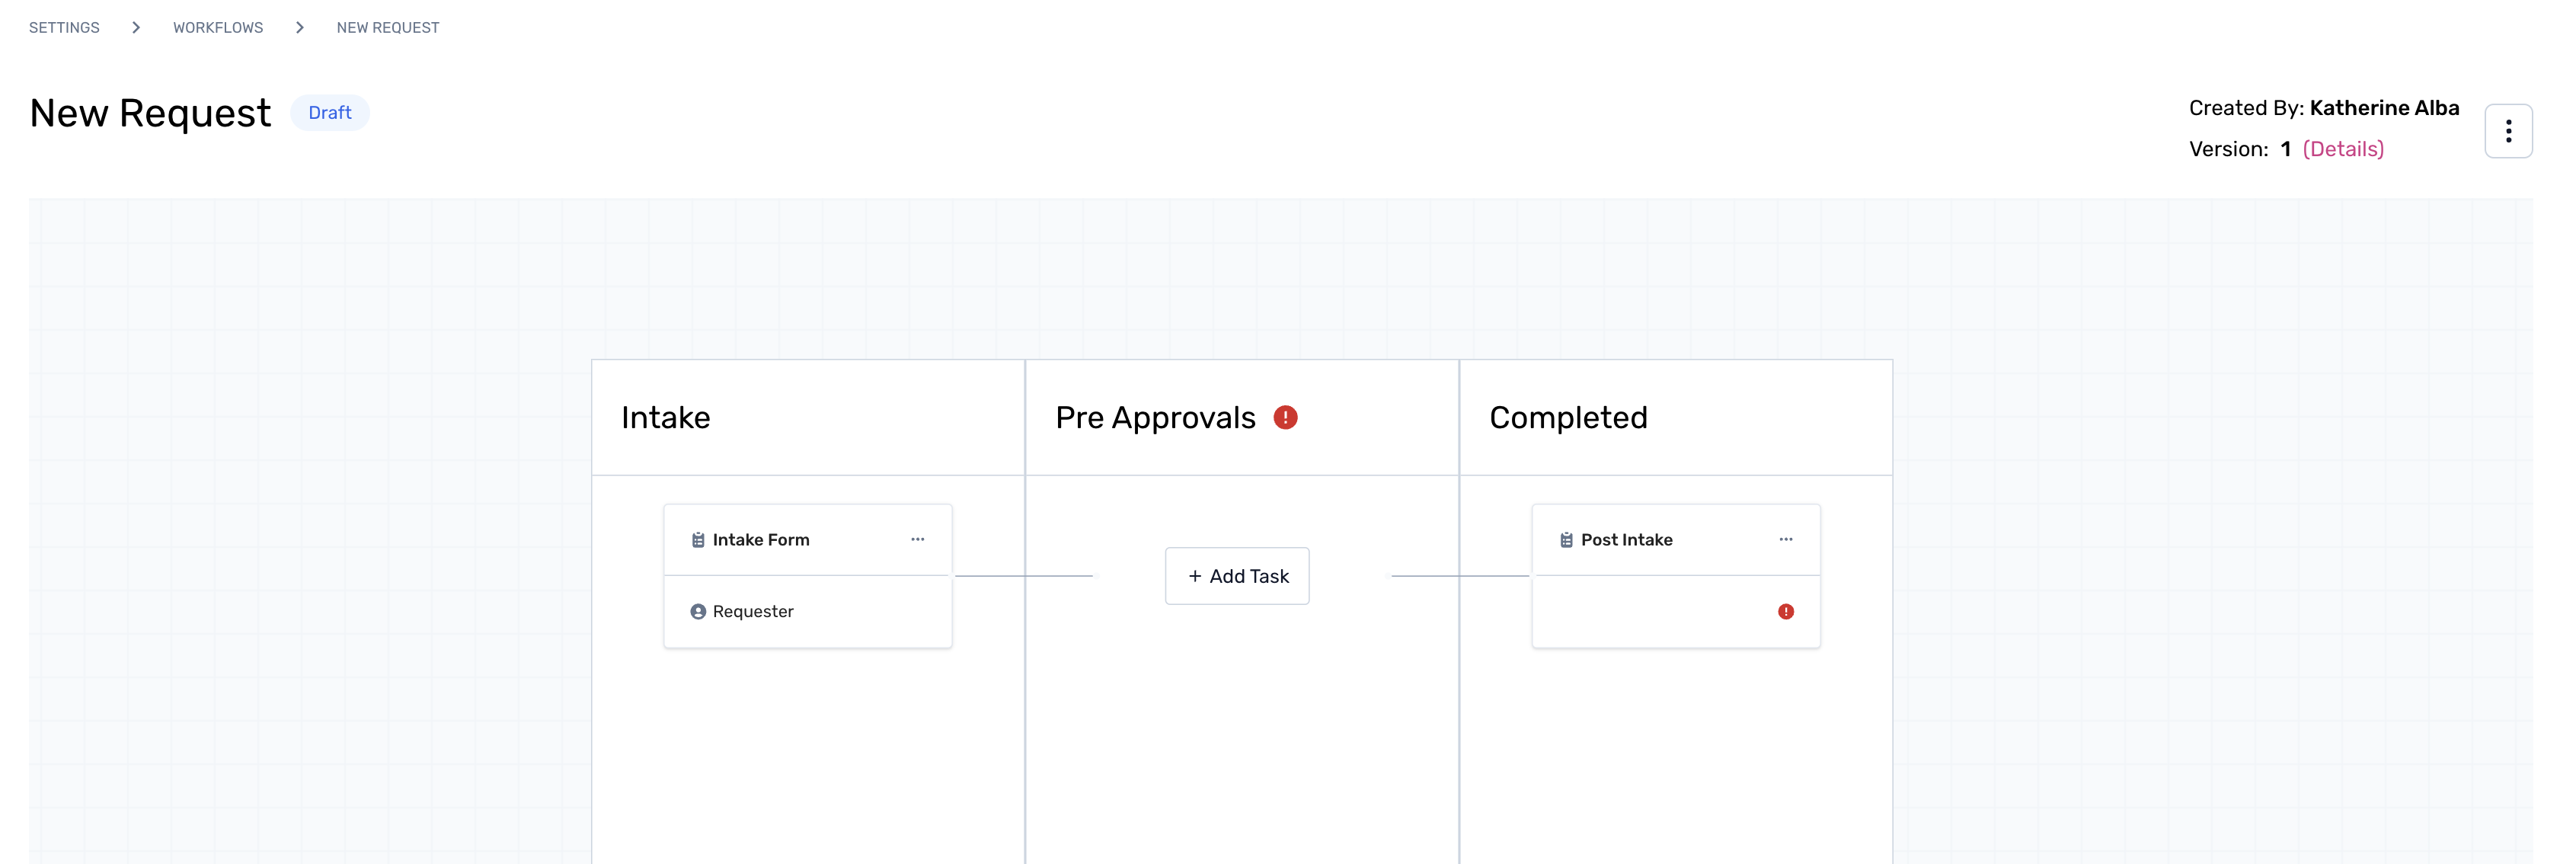The width and height of the screenshot is (2576, 864).
Task: Click the form icon next to Post Intake
Action: coord(1566,540)
